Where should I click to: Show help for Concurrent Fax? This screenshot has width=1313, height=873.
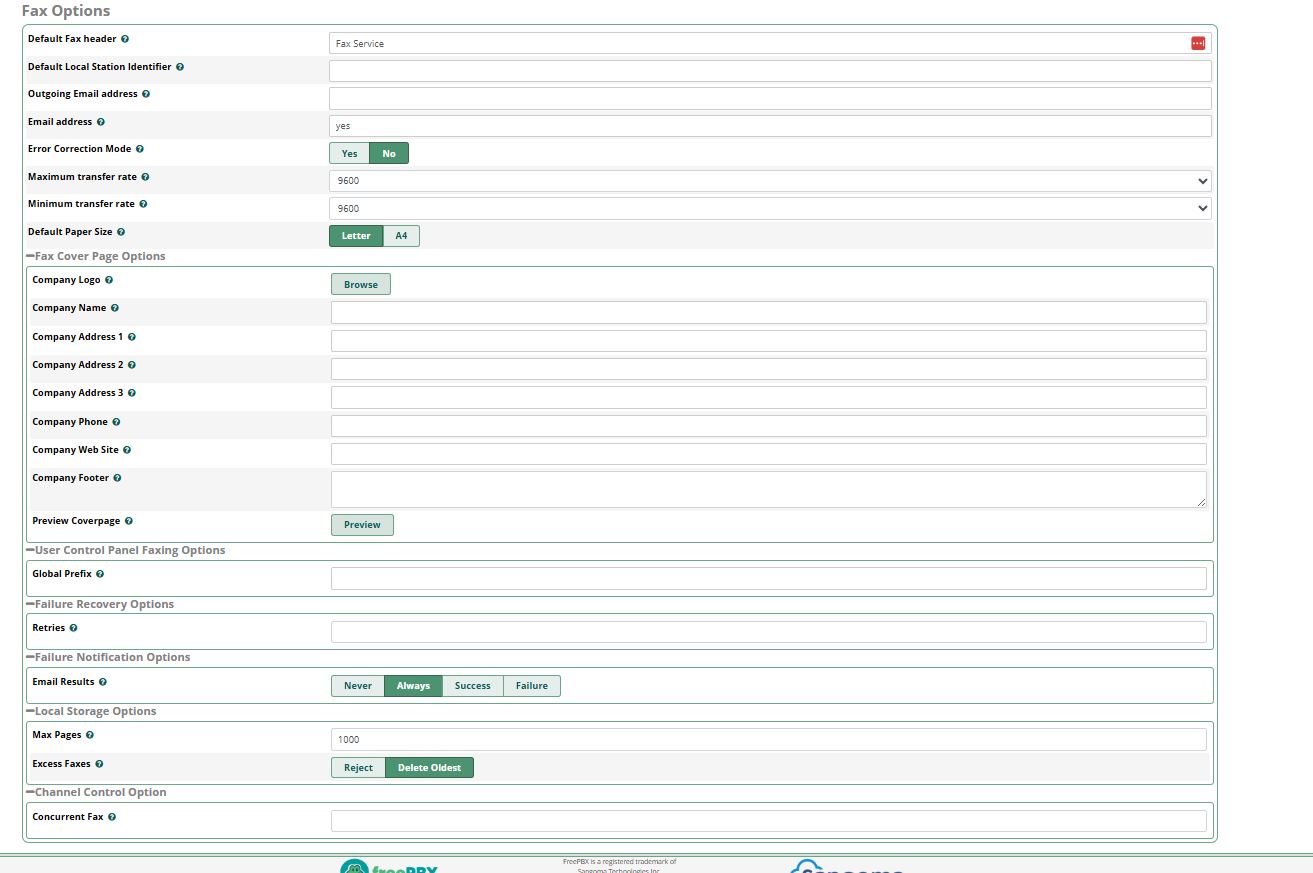112,817
